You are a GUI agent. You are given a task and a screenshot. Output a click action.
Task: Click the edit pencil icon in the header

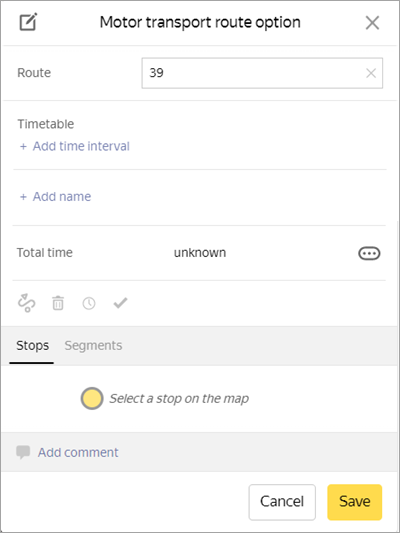(x=28, y=22)
